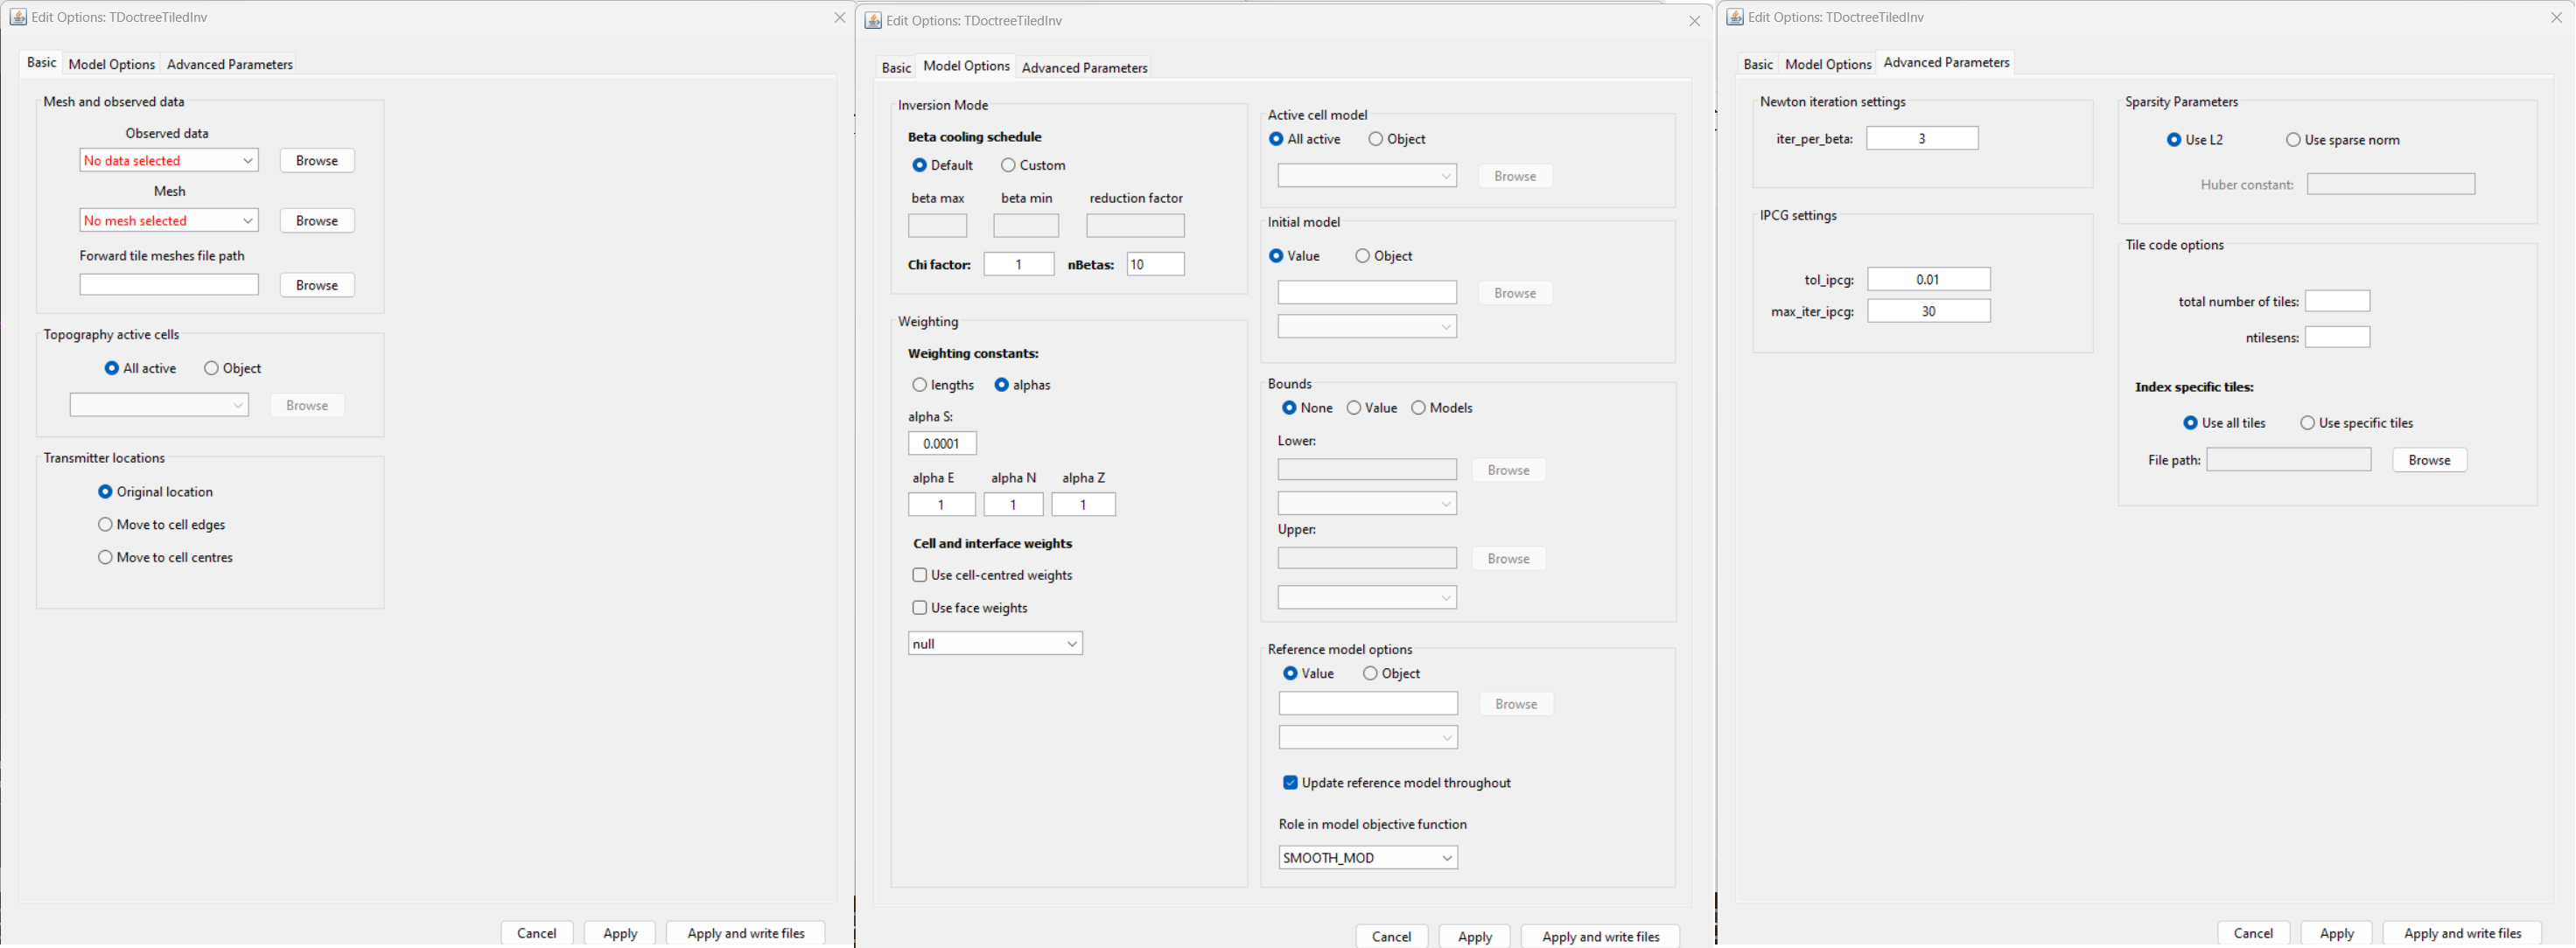Select Move to cell edges option

click(162, 524)
